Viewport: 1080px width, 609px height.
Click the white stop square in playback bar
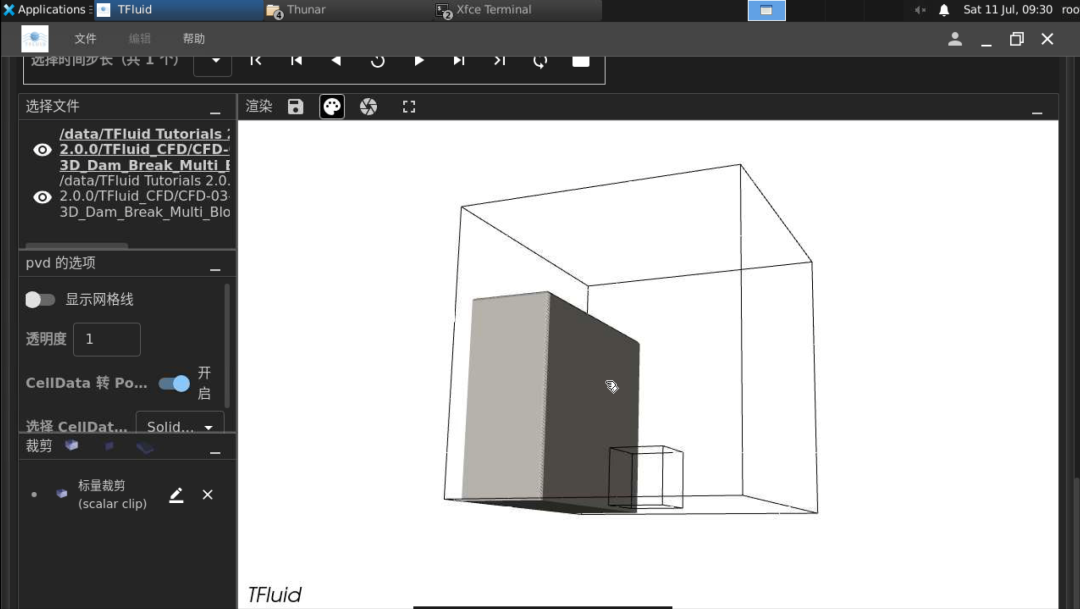(581, 61)
